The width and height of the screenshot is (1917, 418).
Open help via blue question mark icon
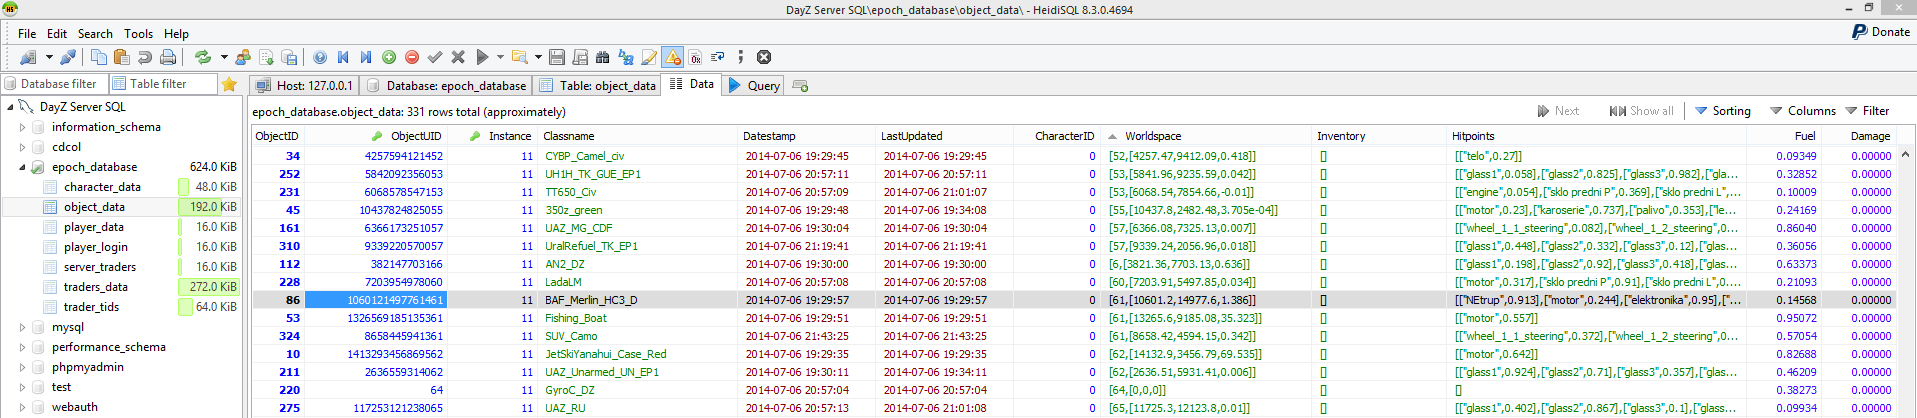(320, 57)
